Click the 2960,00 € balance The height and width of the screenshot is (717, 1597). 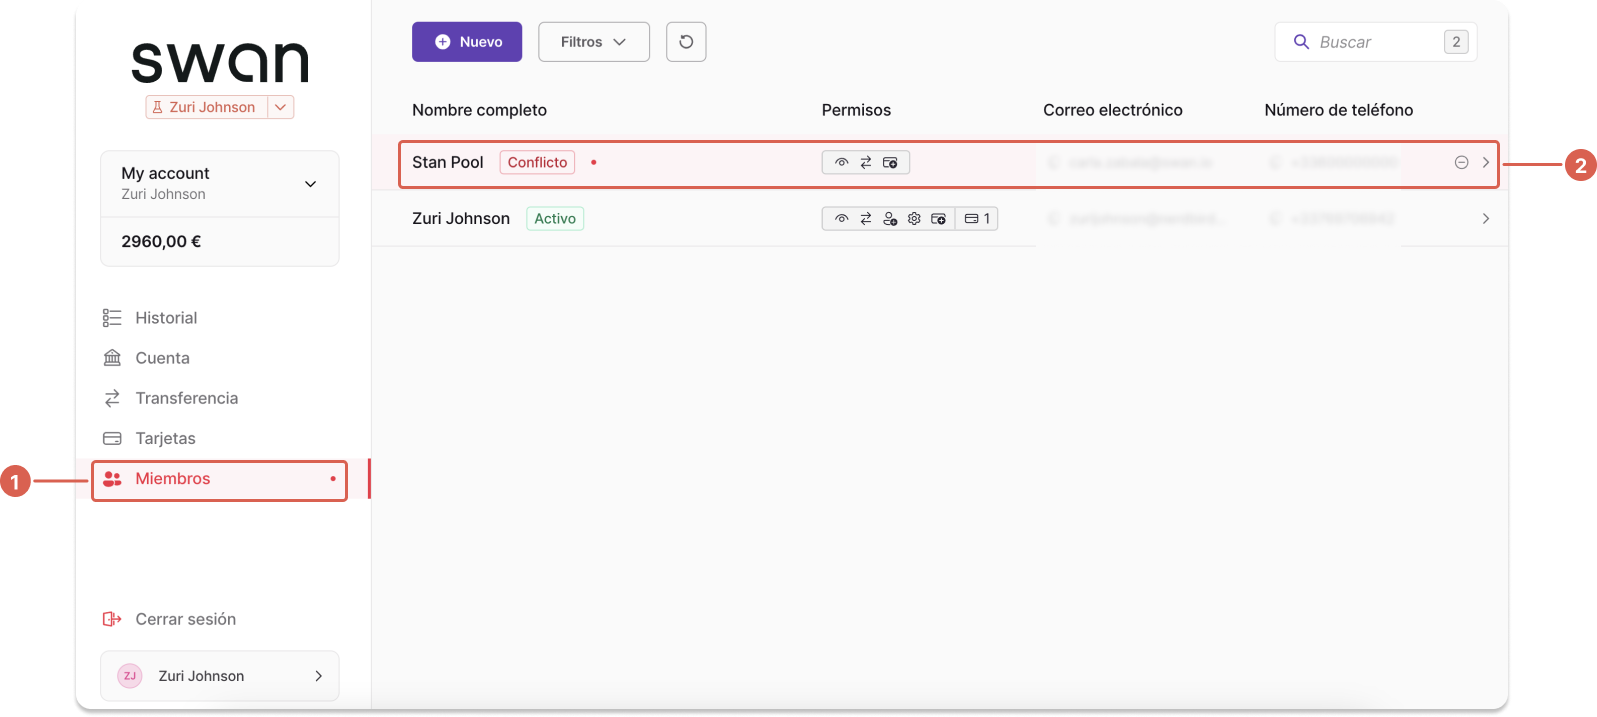point(161,241)
